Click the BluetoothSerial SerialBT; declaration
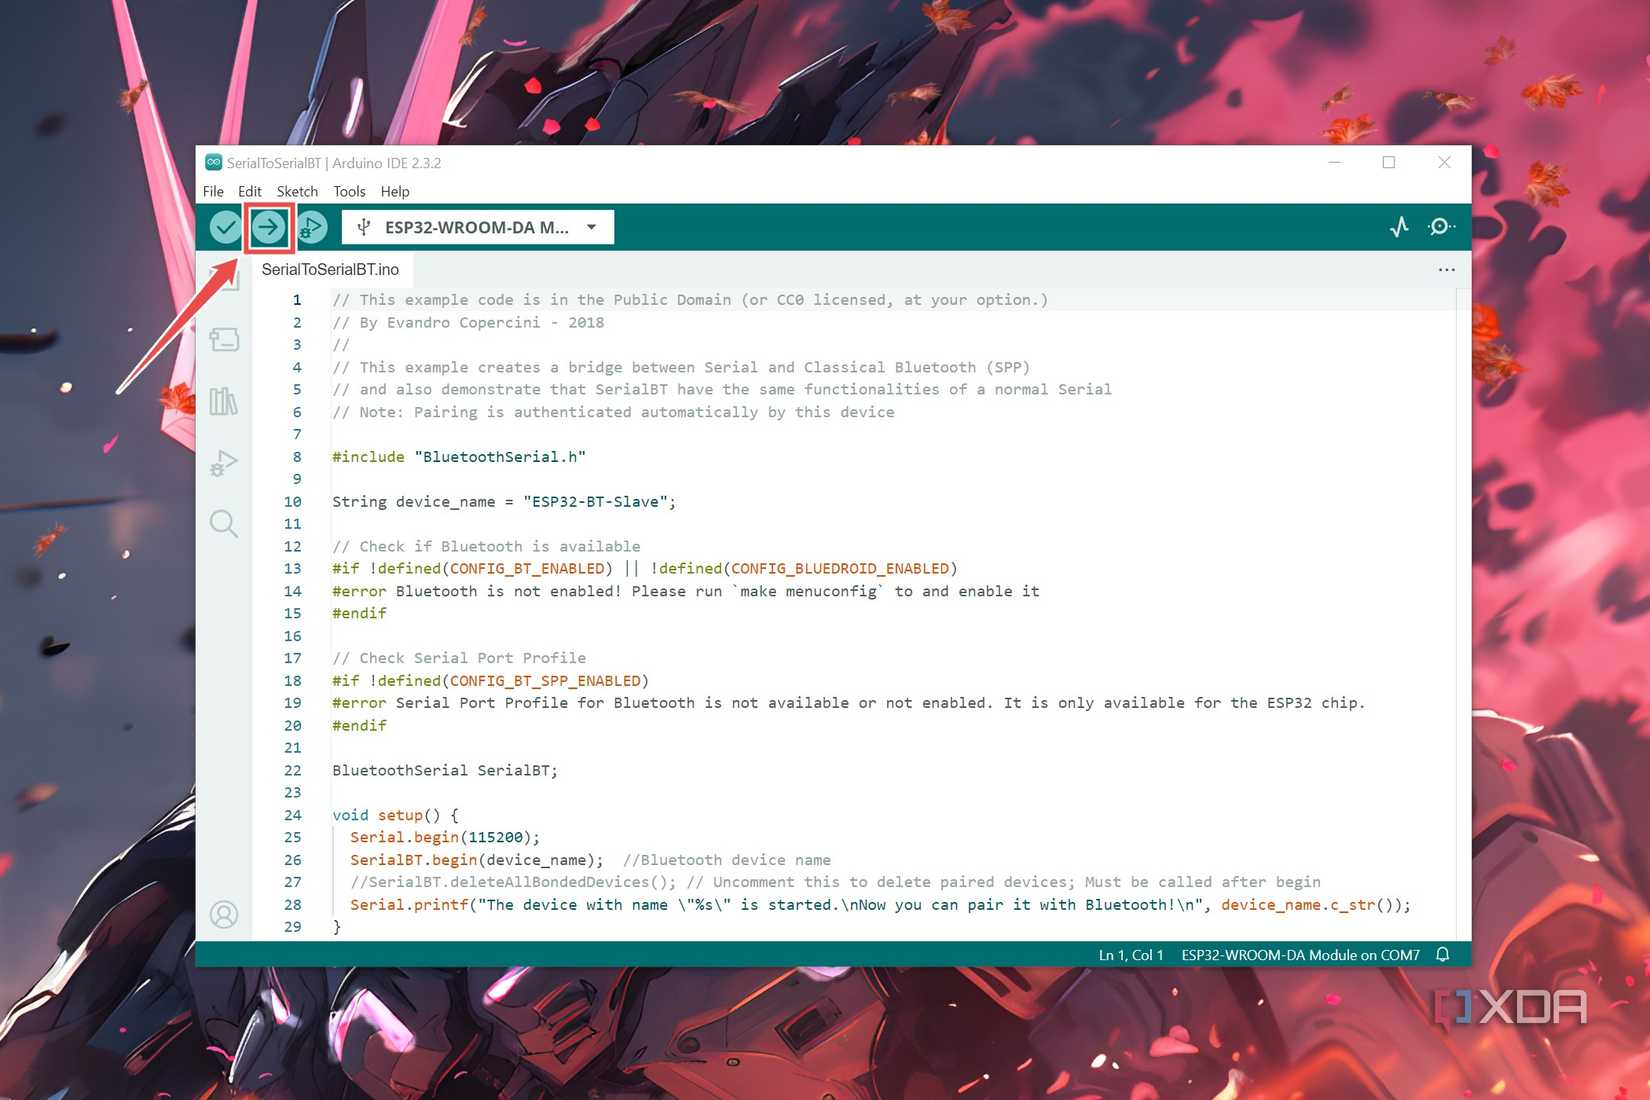 [x=445, y=770]
